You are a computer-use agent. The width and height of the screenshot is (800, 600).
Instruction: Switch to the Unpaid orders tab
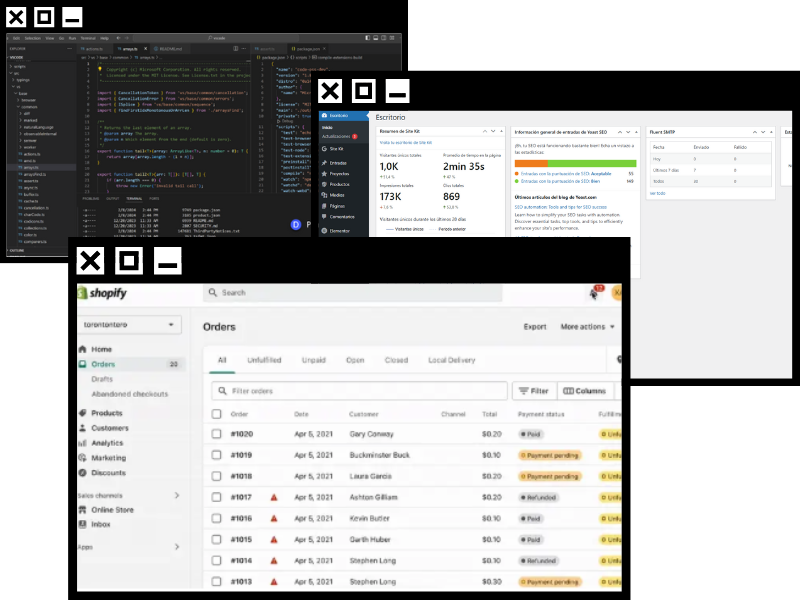pyautogui.click(x=314, y=360)
